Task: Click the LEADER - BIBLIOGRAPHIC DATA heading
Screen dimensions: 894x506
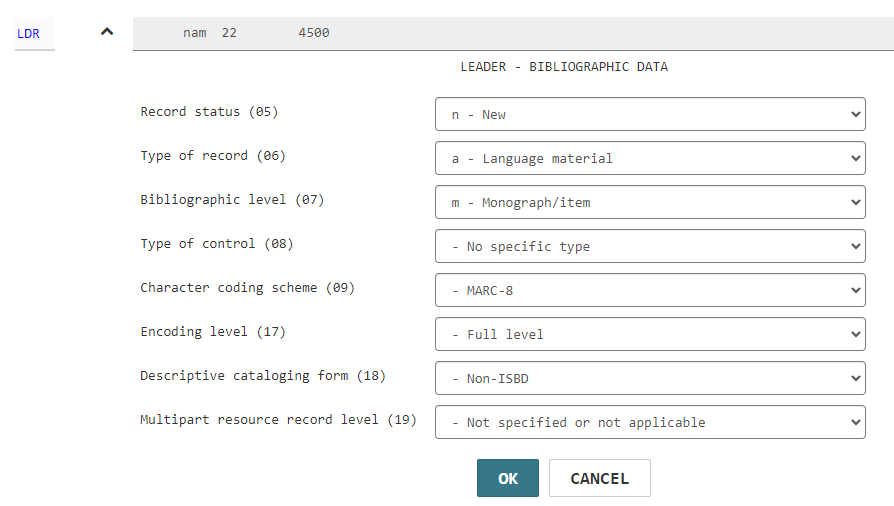Action: coord(564,67)
